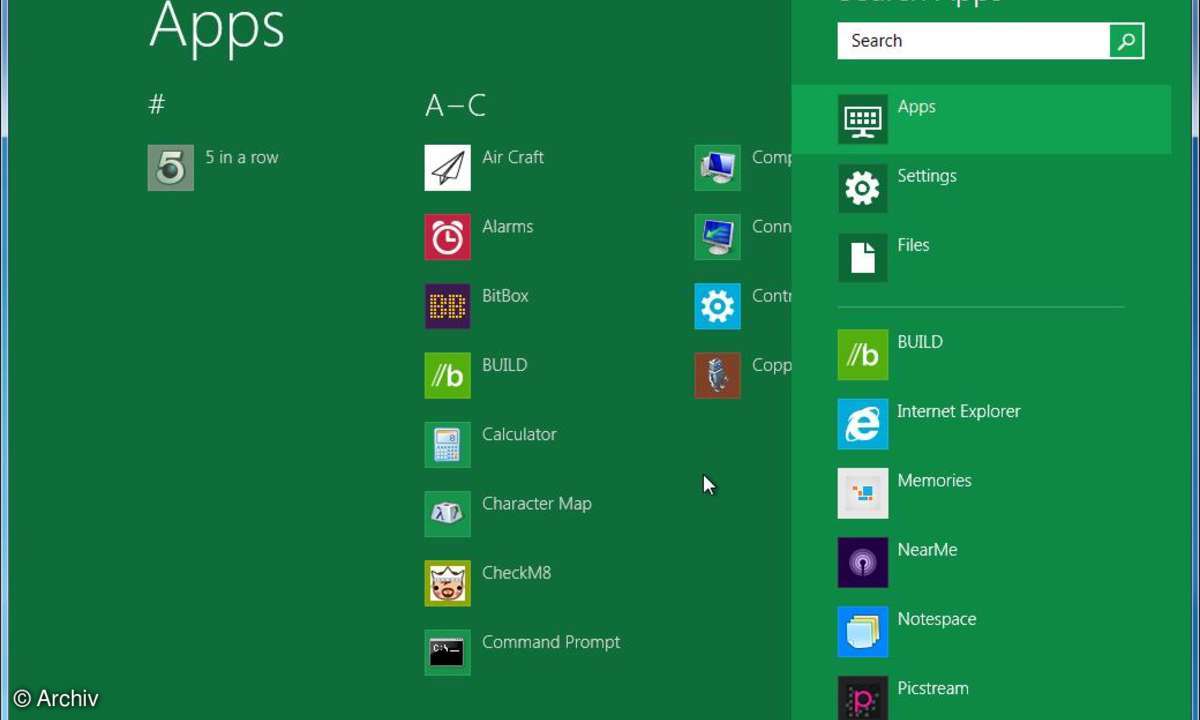The image size is (1200, 720).
Task: Click the 'Memories' label
Action: pos(934,480)
